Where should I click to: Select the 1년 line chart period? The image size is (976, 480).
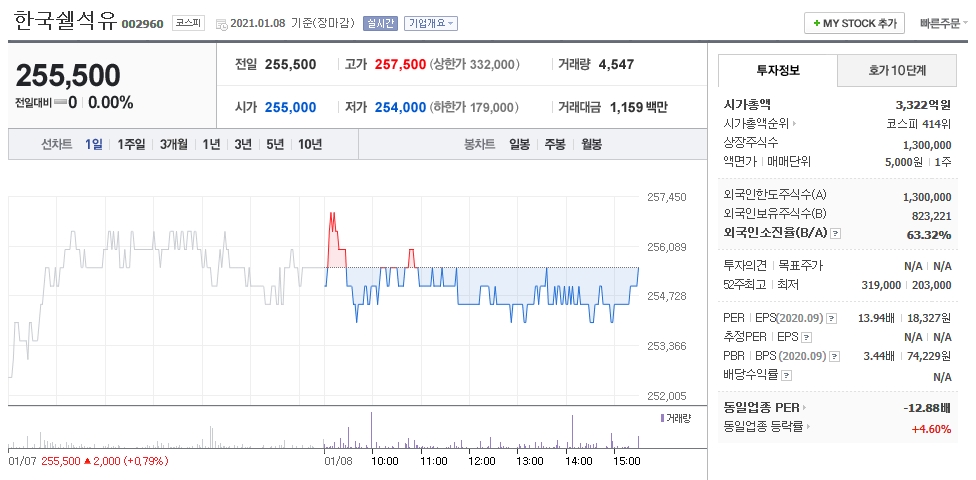tap(211, 144)
